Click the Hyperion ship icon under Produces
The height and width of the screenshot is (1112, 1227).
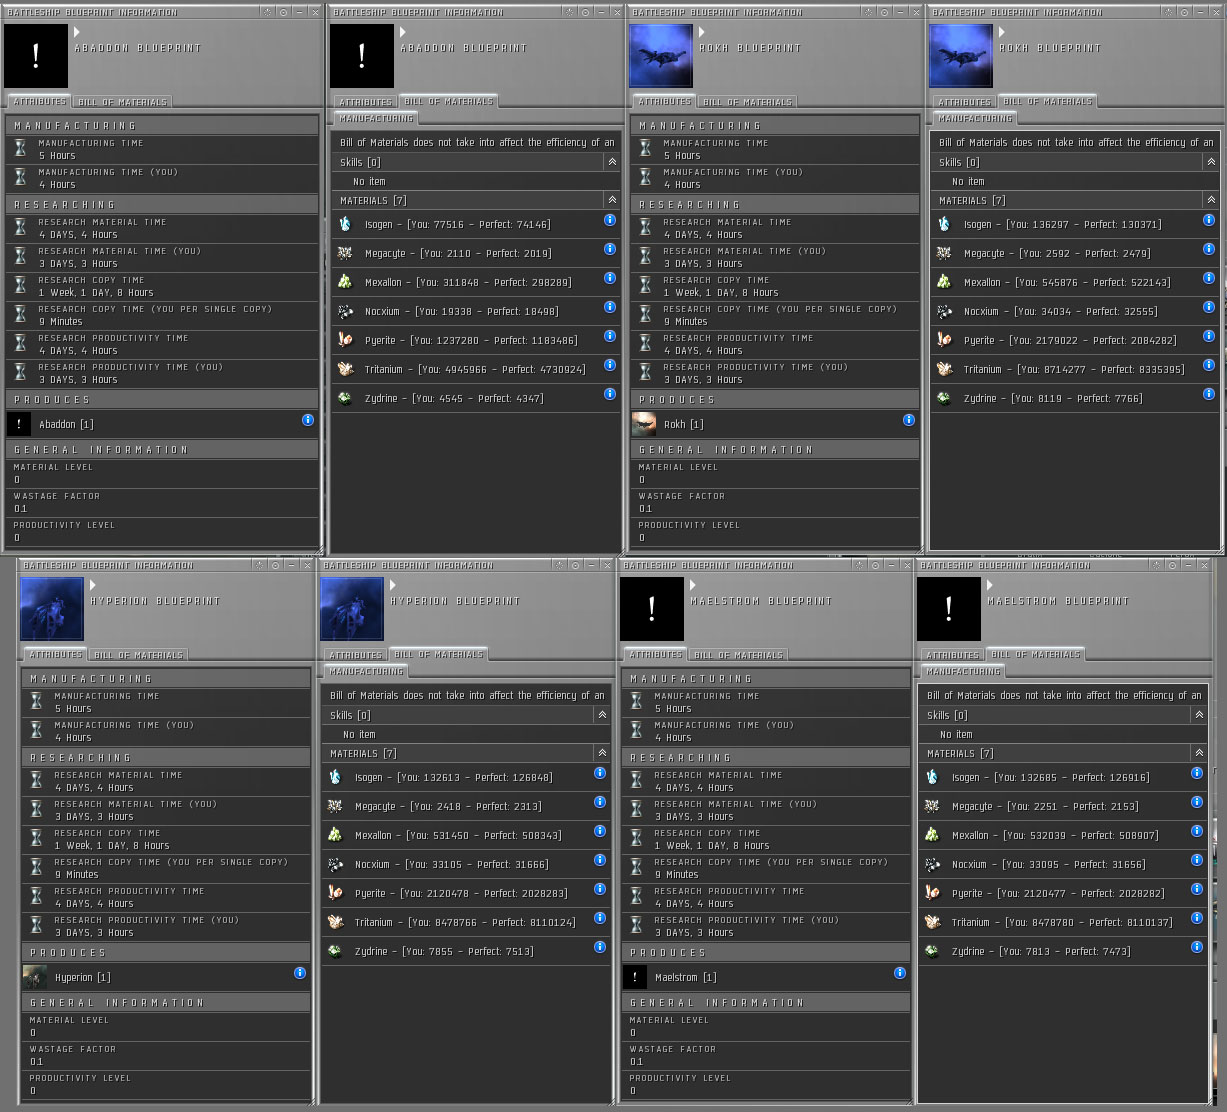tap(35, 977)
